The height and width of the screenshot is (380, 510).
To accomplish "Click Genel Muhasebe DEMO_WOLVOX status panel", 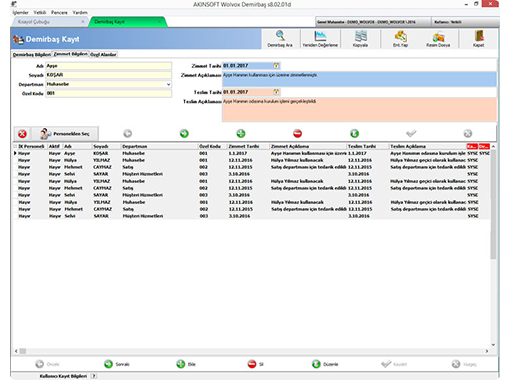I will coord(373,22).
